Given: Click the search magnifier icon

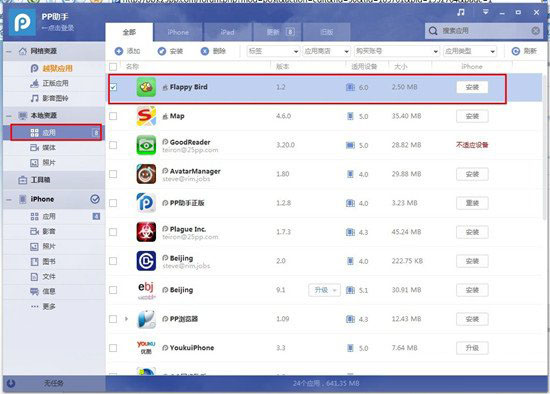Looking at the screenshot, I should coord(433,31).
